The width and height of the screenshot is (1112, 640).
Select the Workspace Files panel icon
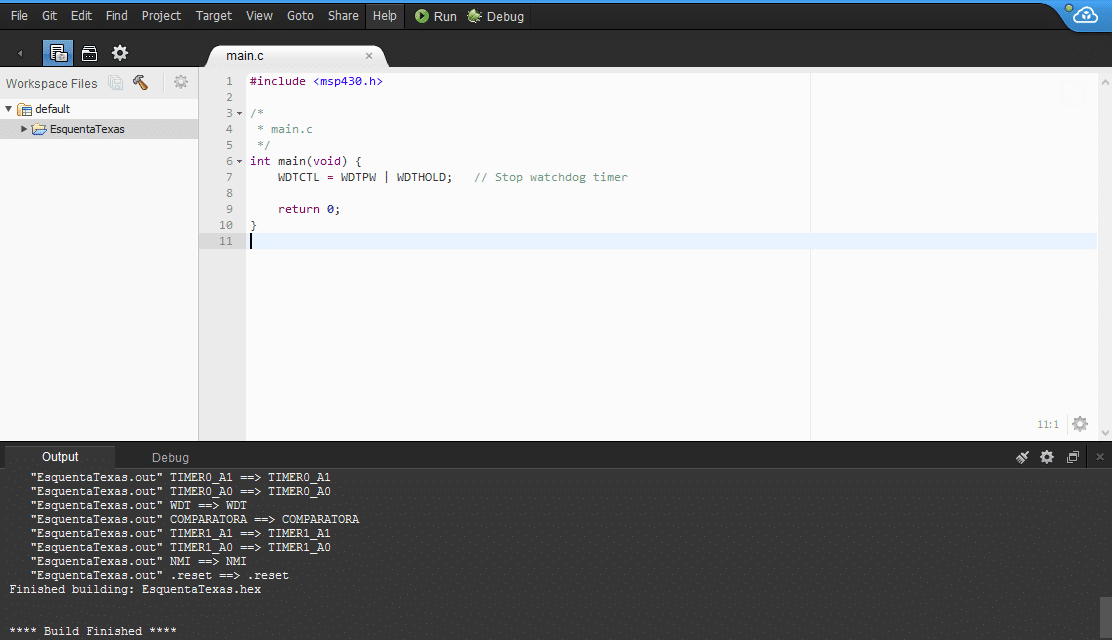tap(58, 53)
